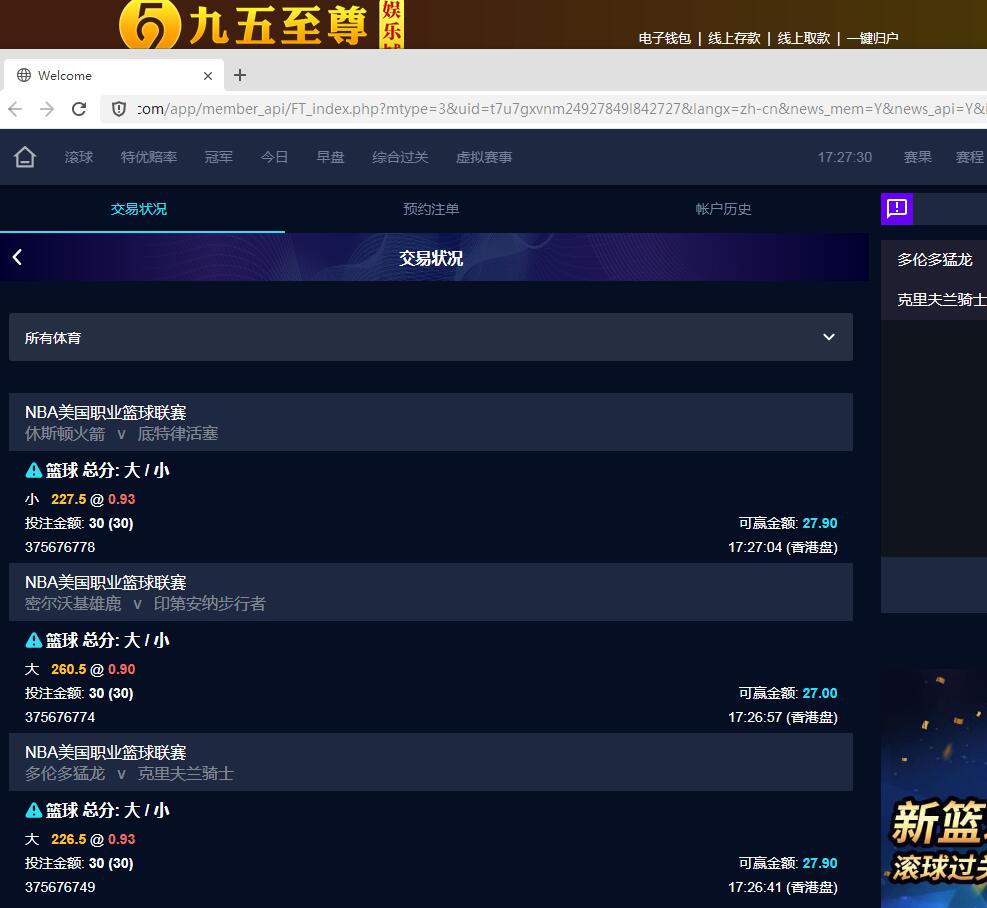Screen dimensions: 987x908
Task: Click the 17:26:41 (香港盘) timestamp
Action: click(783, 887)
